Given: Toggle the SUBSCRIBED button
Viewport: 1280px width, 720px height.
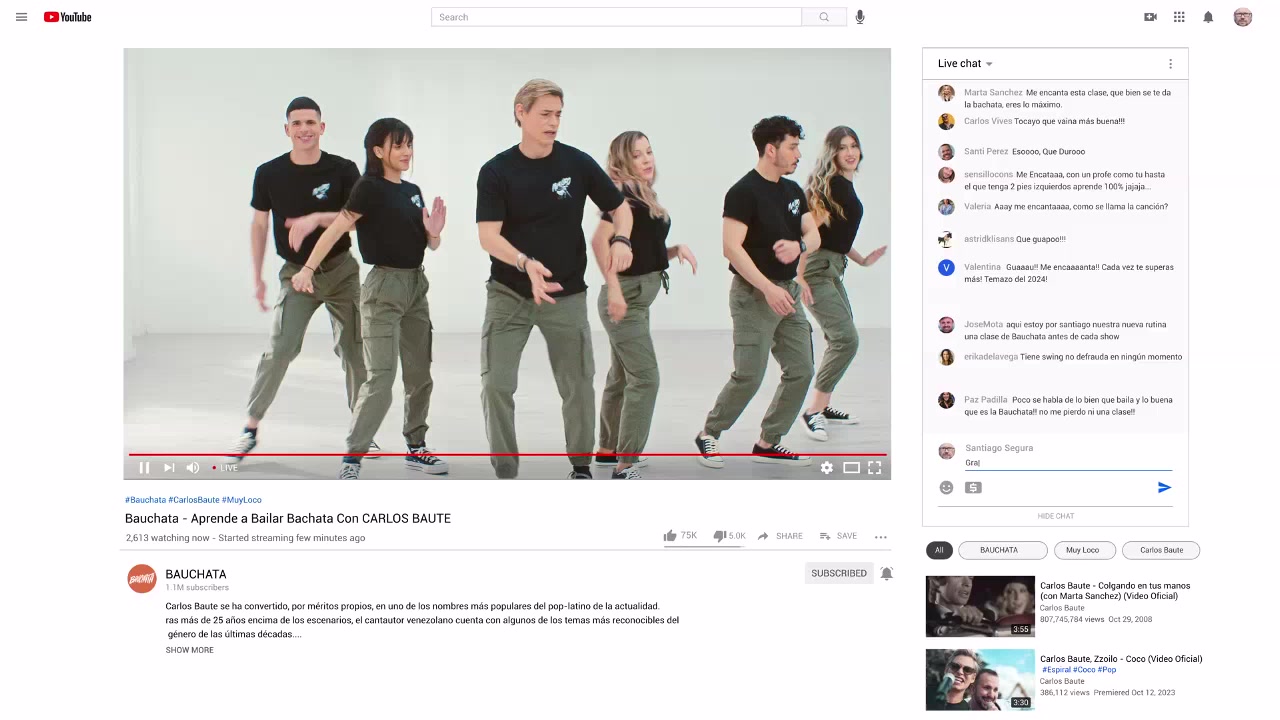Looking at the screenshot, I should [x=839, y=573].
